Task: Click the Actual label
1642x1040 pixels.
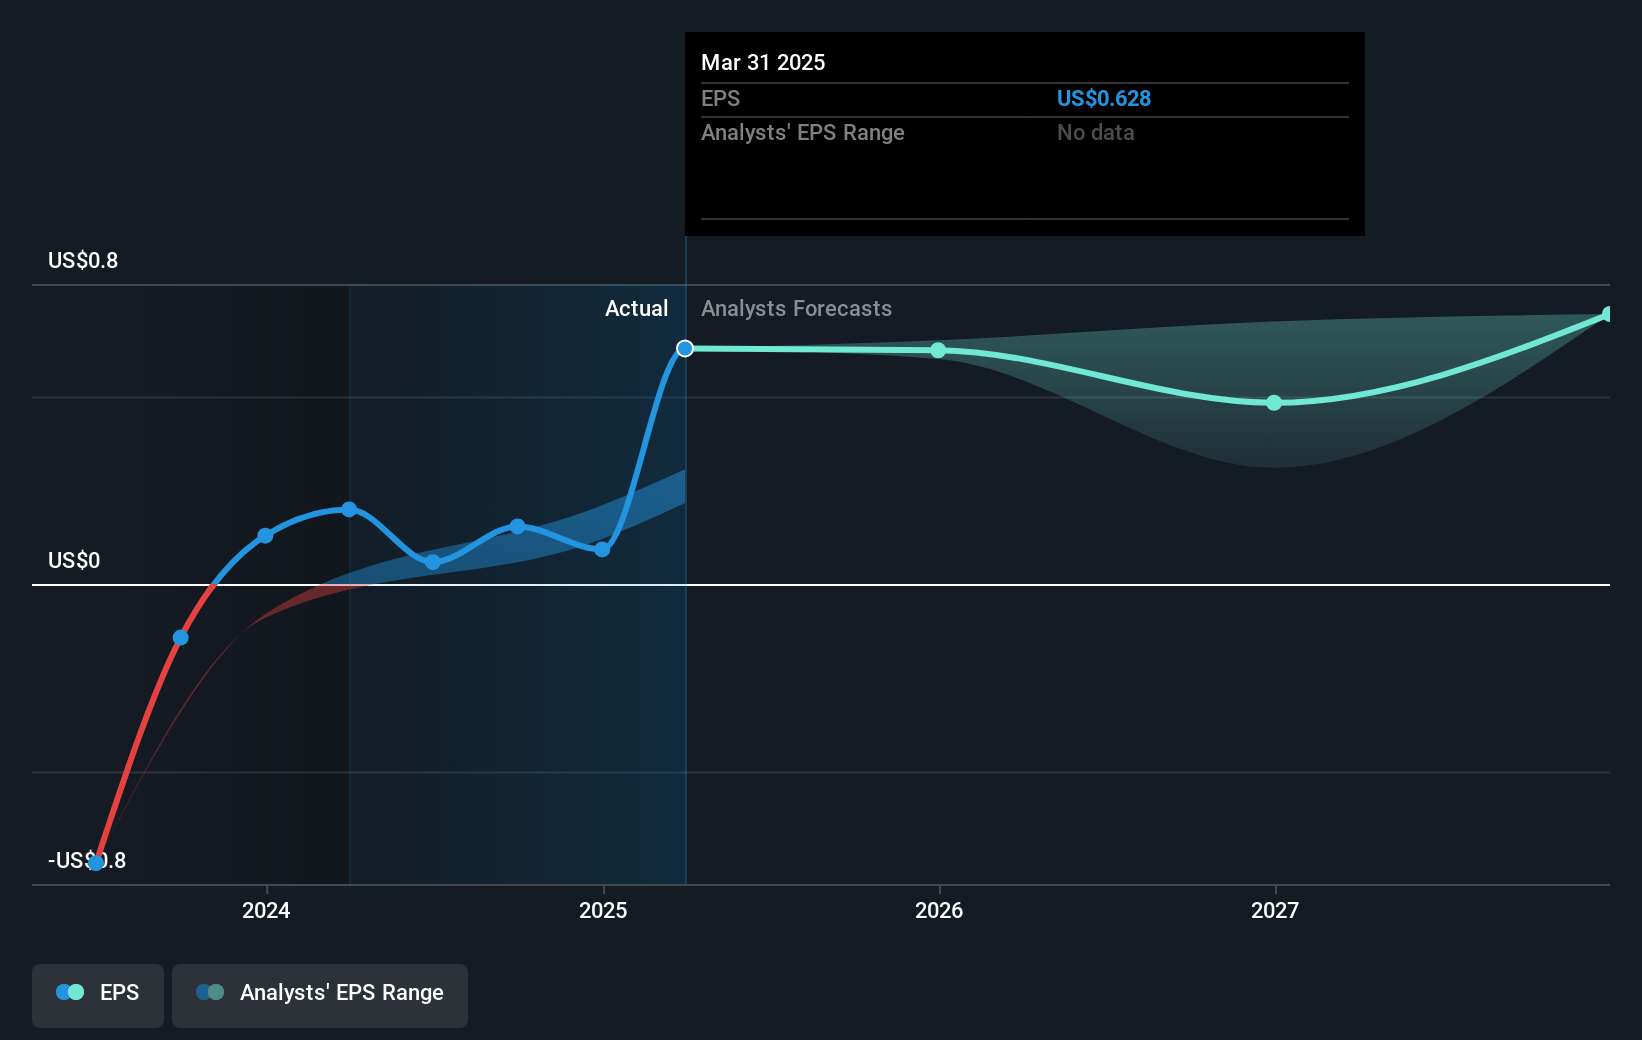Action: pyautogui.click(x=636, y=308)
